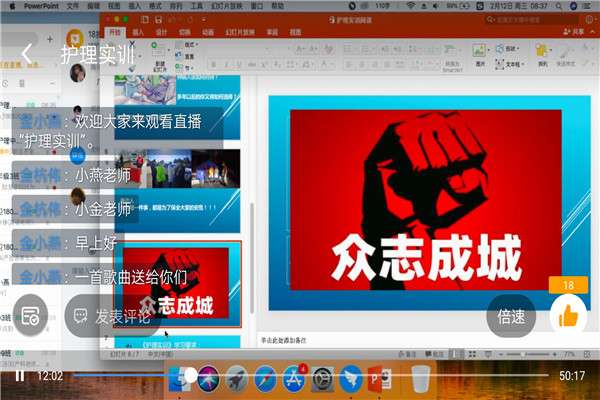Switch to the 动画 animations tab
The height and width of the screenshot is (400, 600).
coord(208,32)
